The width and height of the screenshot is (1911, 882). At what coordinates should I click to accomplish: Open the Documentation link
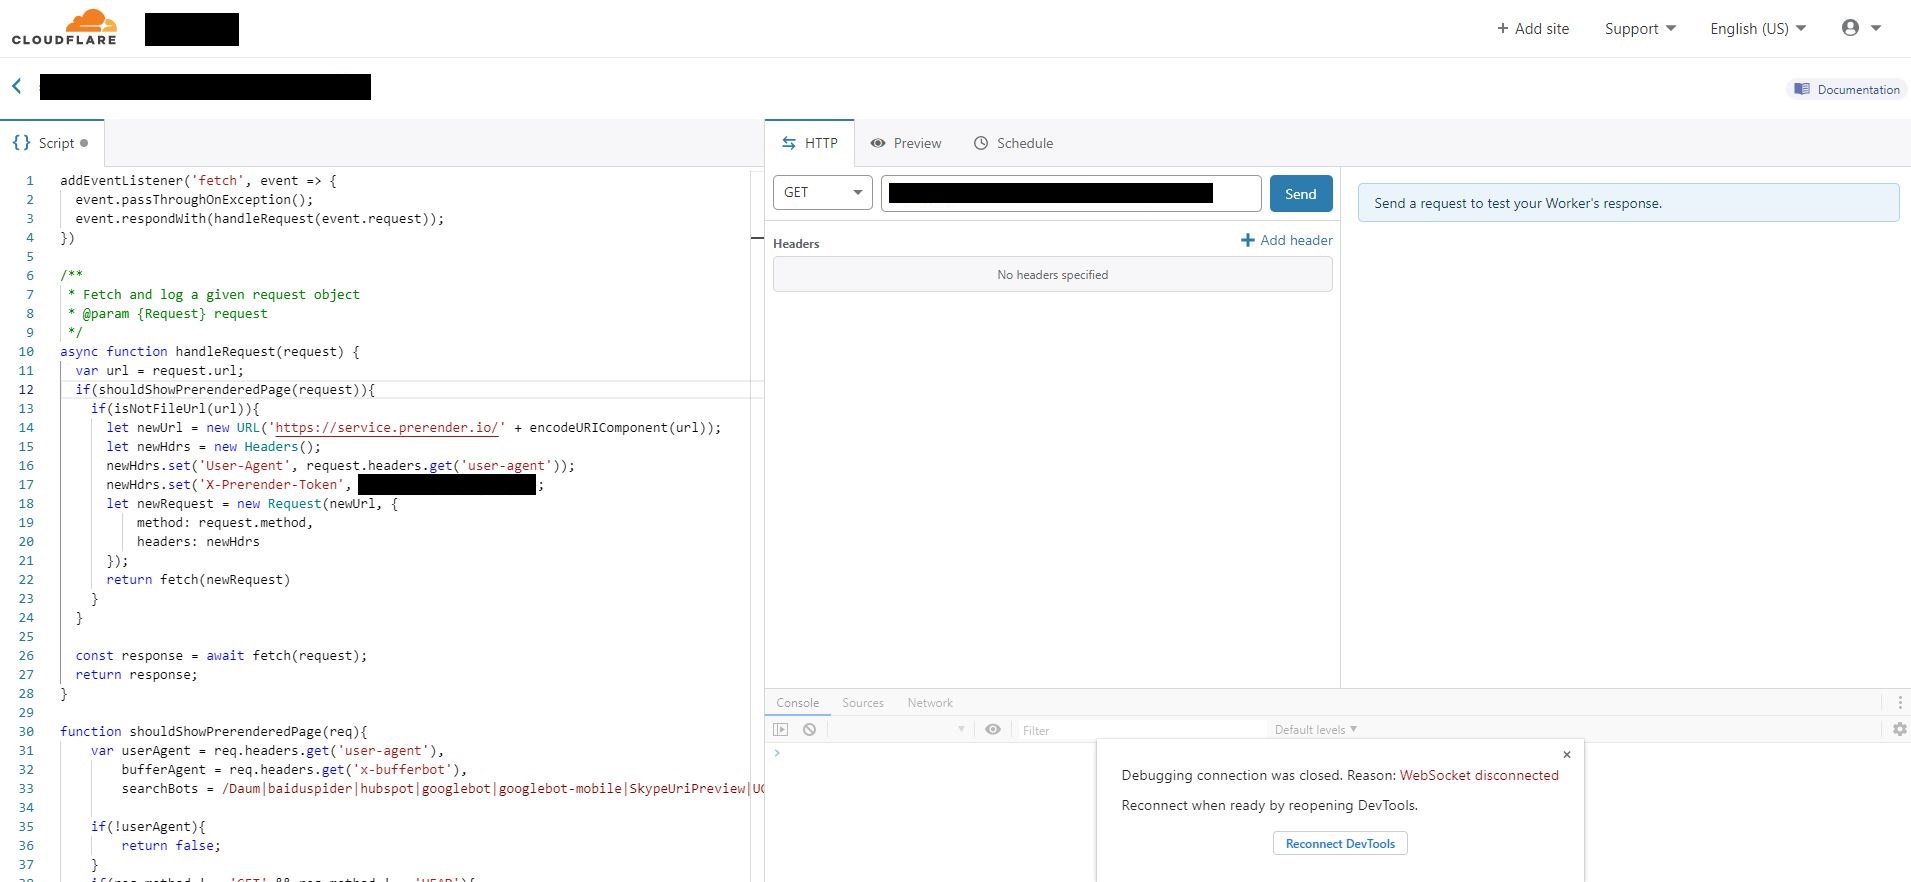(x=1846, y=89)
